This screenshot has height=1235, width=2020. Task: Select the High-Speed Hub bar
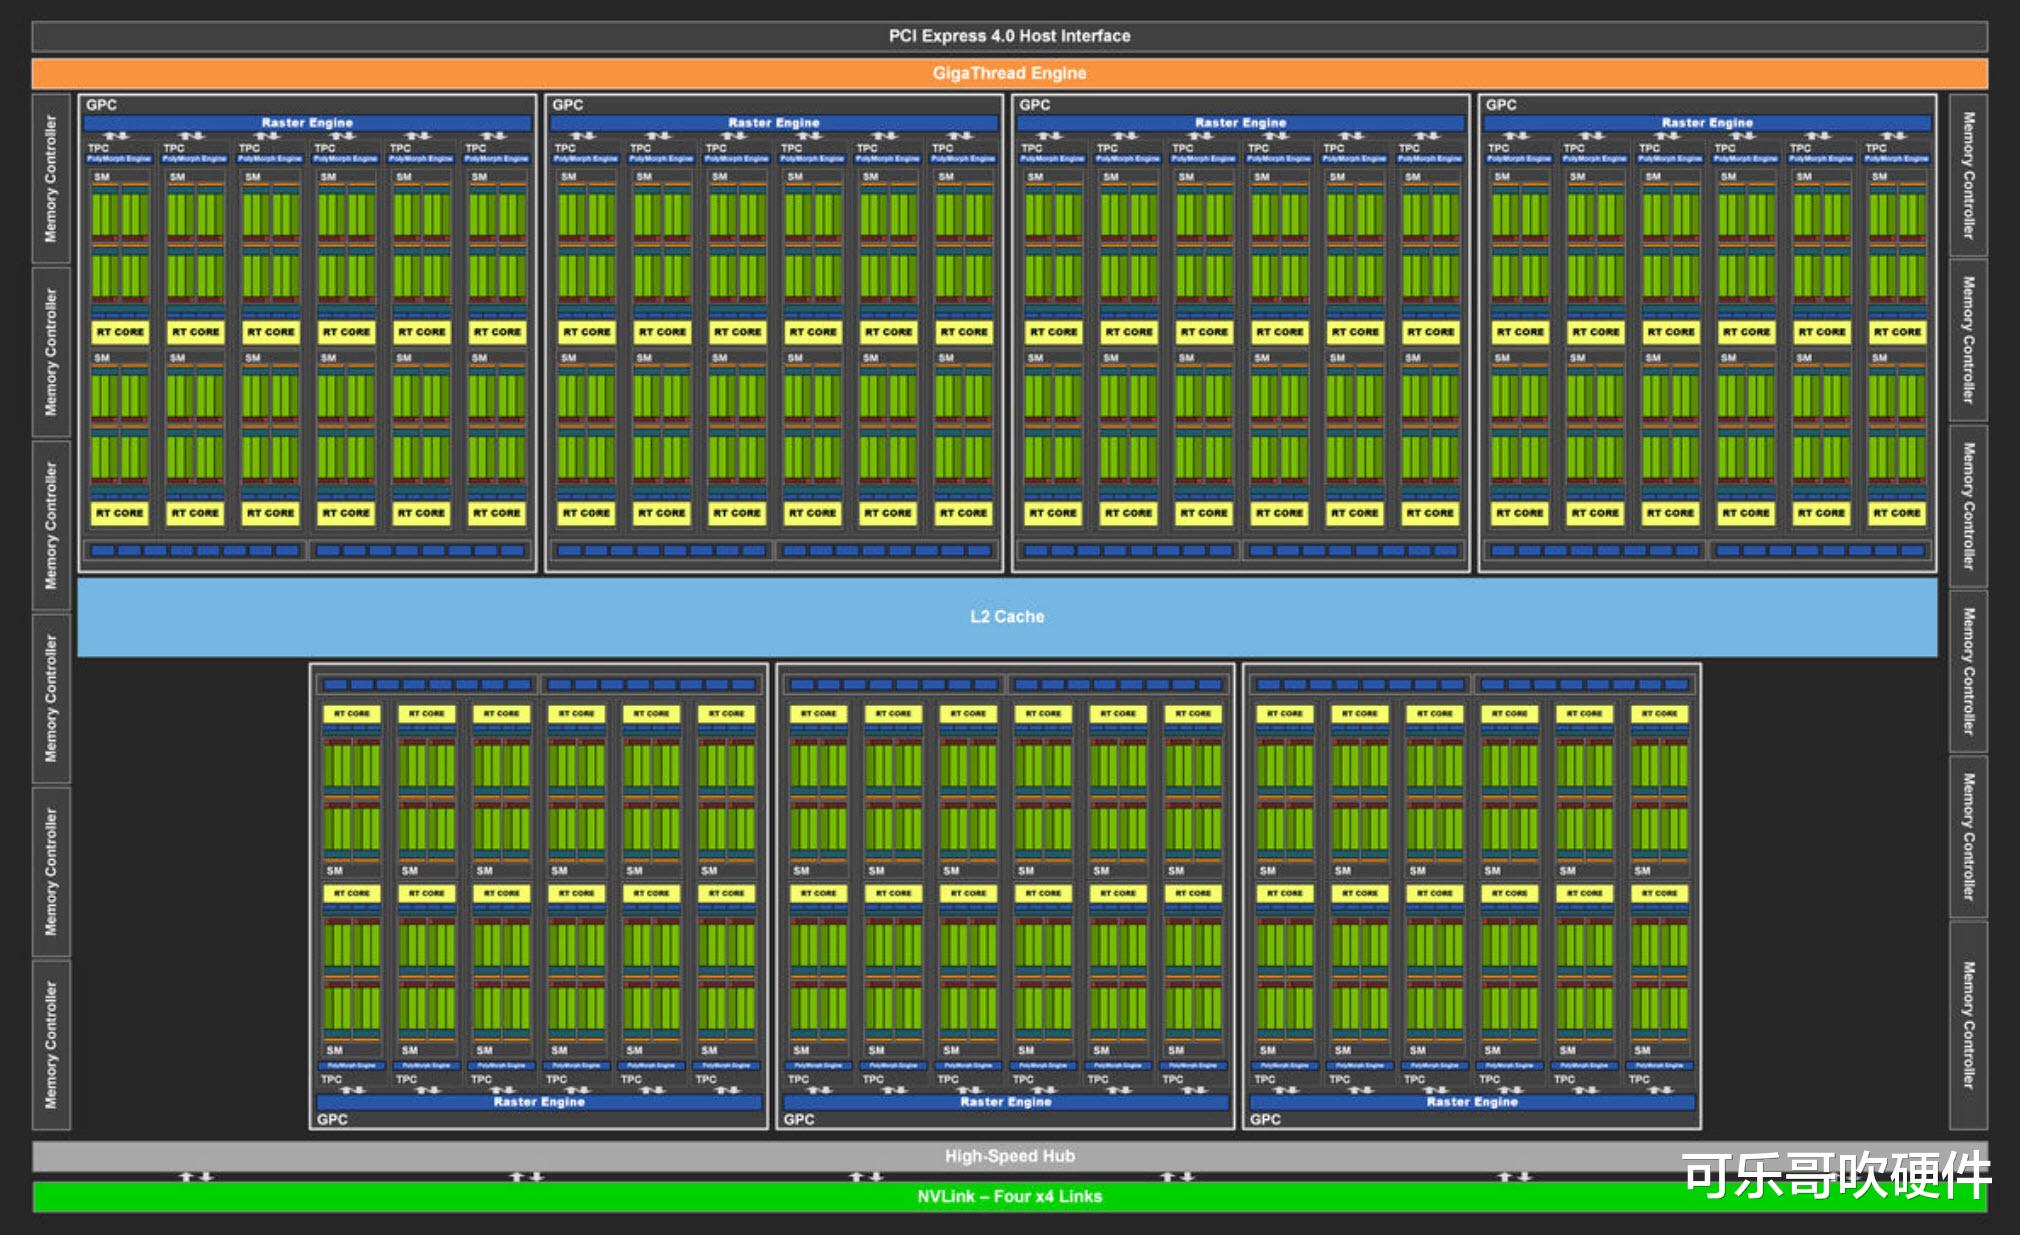[1010, 1155]
